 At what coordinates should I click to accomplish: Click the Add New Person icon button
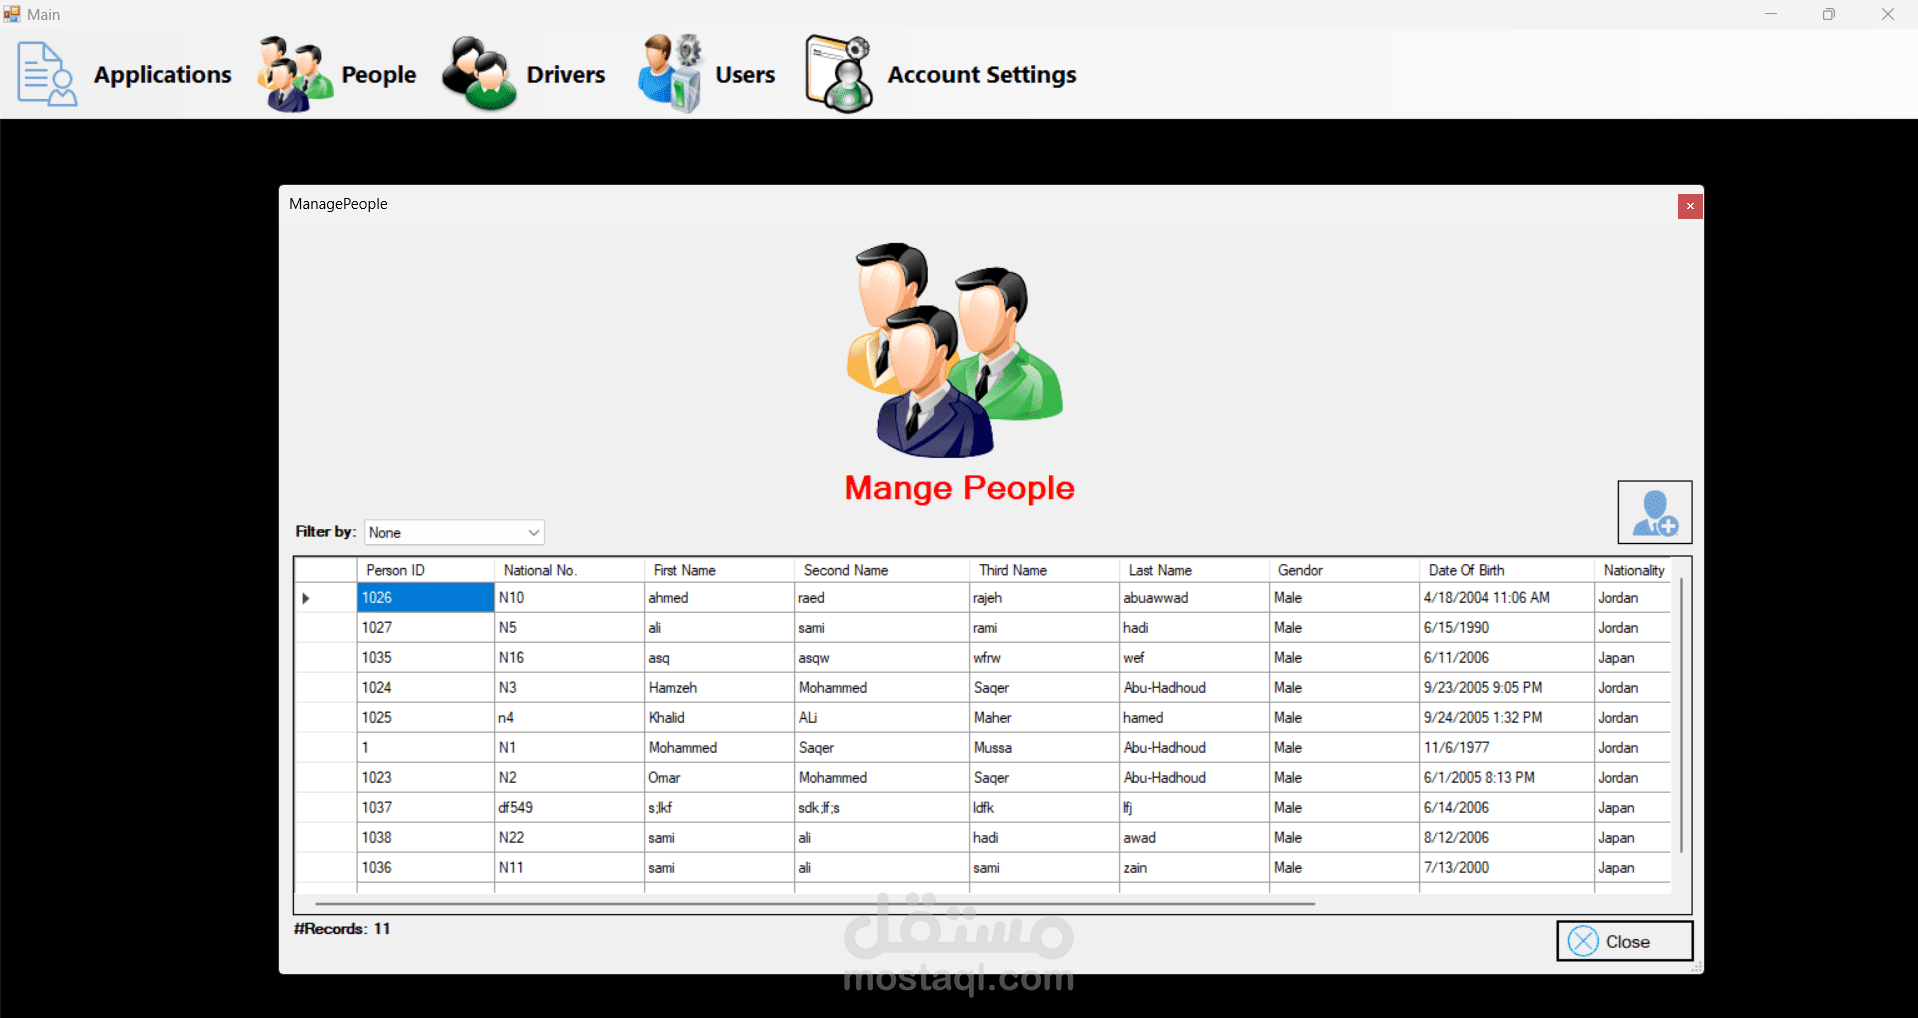(1655, 512)
